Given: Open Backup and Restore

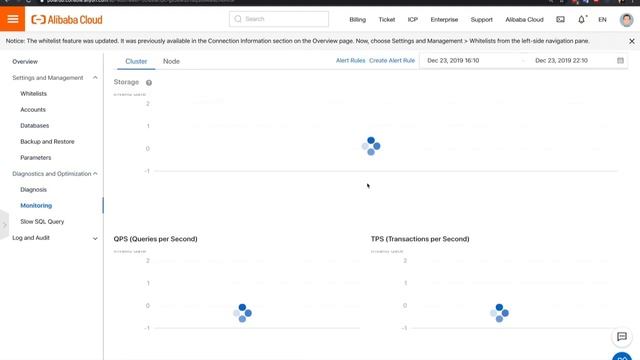Looking at the screenshot, I should (x=47, y=141).
